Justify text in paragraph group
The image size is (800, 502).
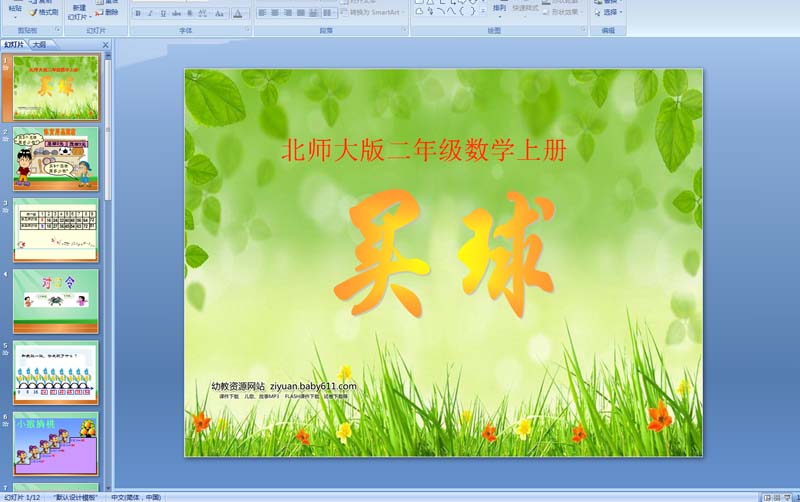[301, 13]
